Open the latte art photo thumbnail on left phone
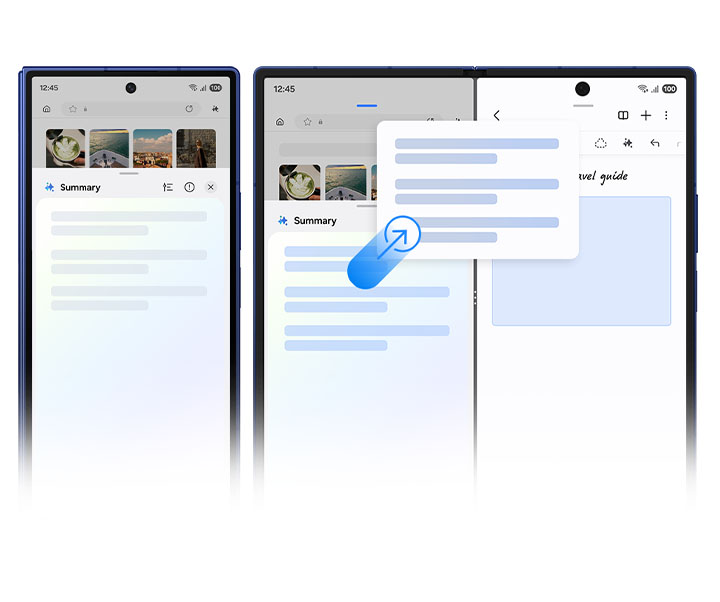720x602 pixels. click(65, 148)
